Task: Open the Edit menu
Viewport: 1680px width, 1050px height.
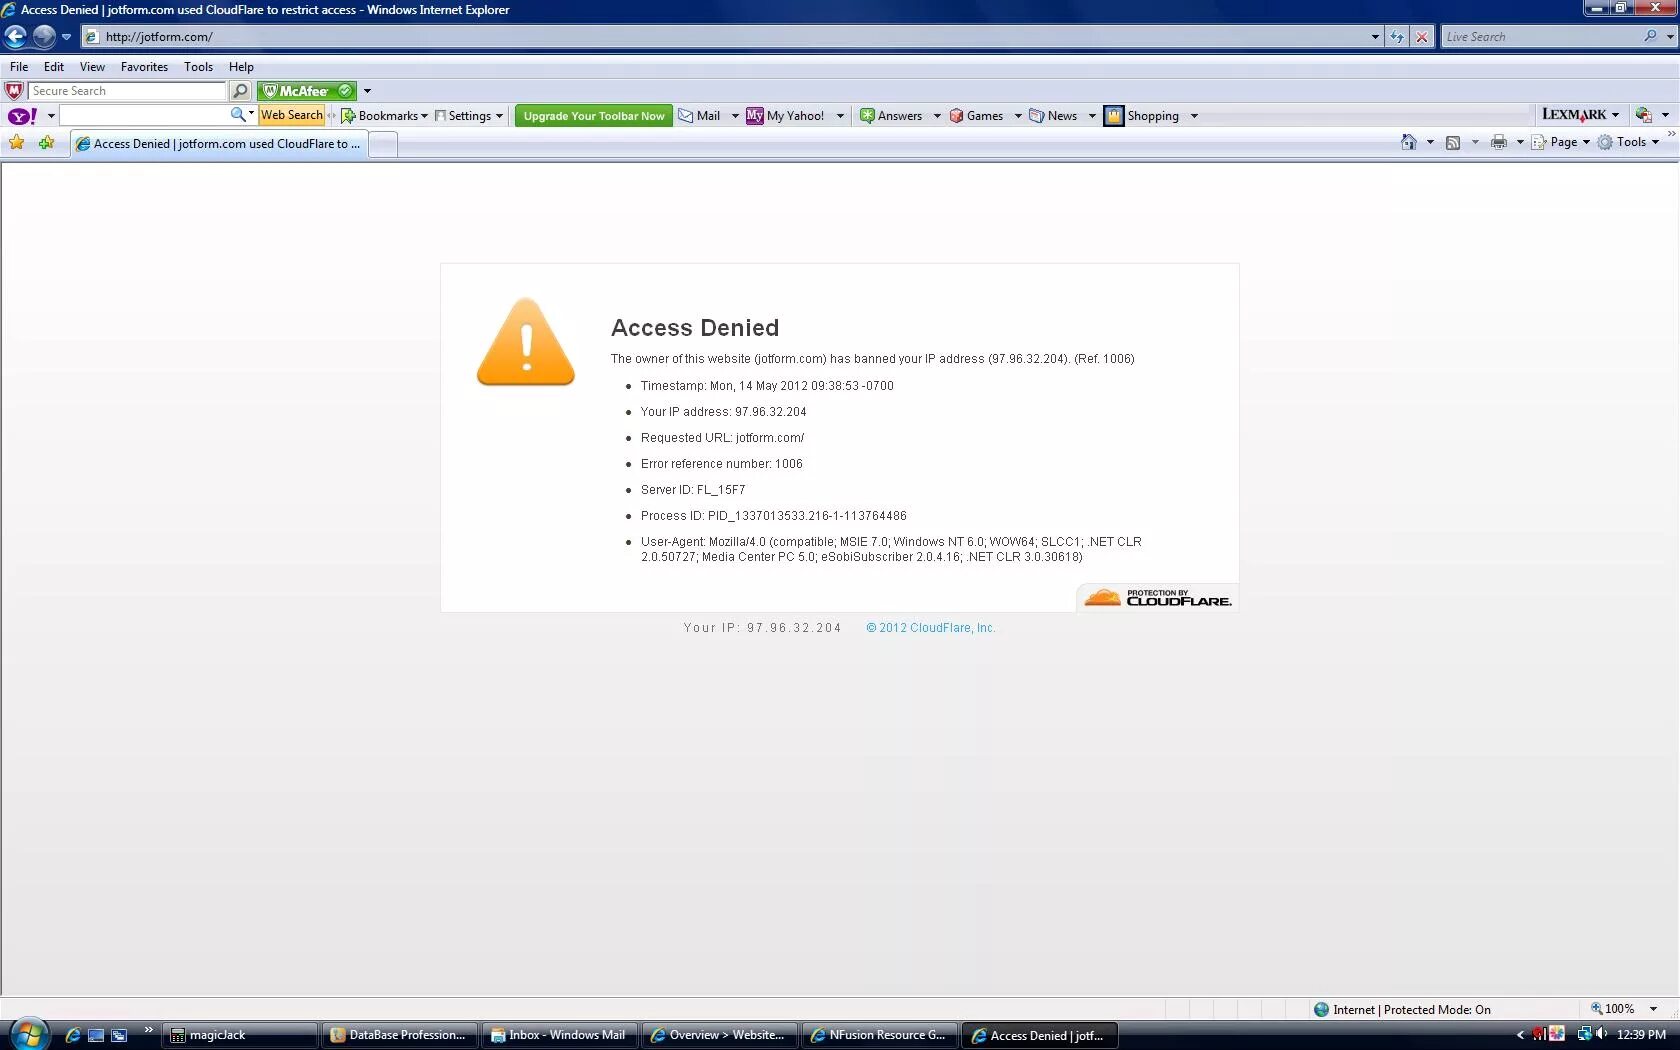Action: [x=54, y=67]
